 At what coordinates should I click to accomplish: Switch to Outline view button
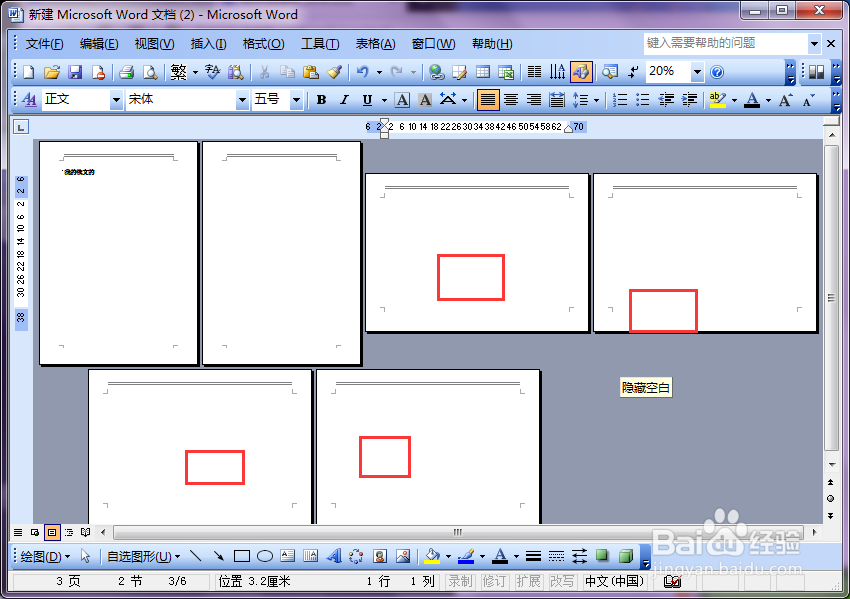69,532
